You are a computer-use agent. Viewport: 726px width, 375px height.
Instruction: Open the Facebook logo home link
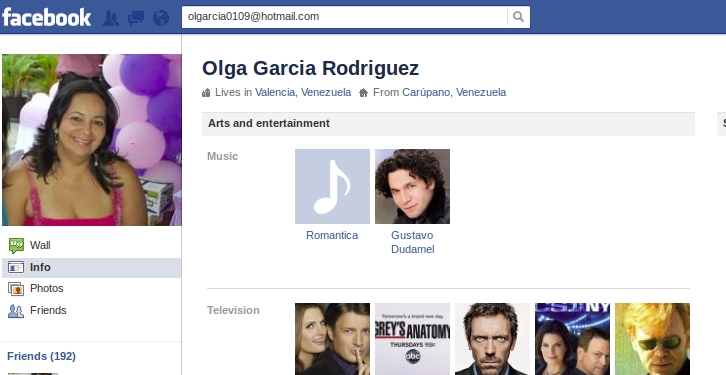click(46, 17)
